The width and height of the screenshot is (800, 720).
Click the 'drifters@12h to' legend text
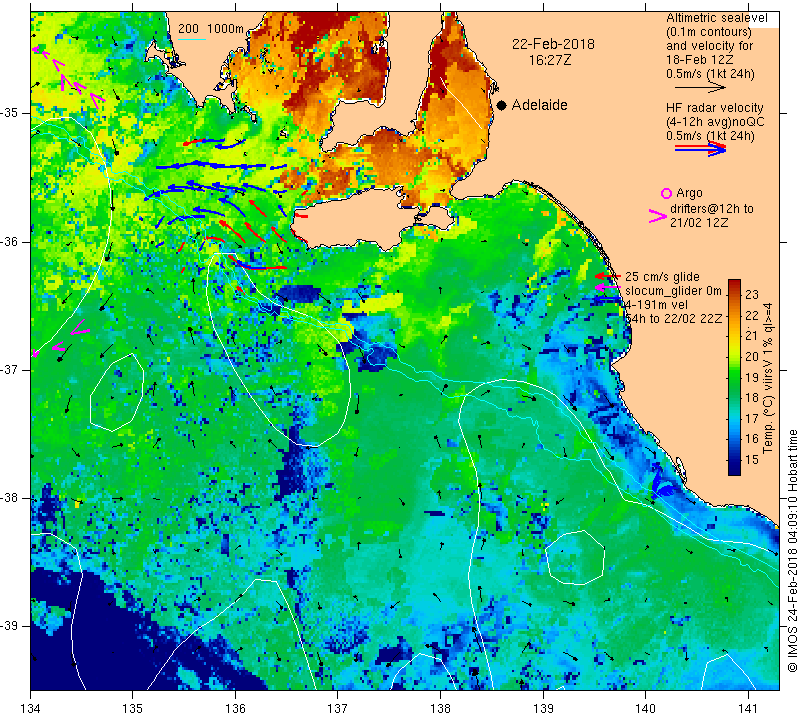(711, 209)
